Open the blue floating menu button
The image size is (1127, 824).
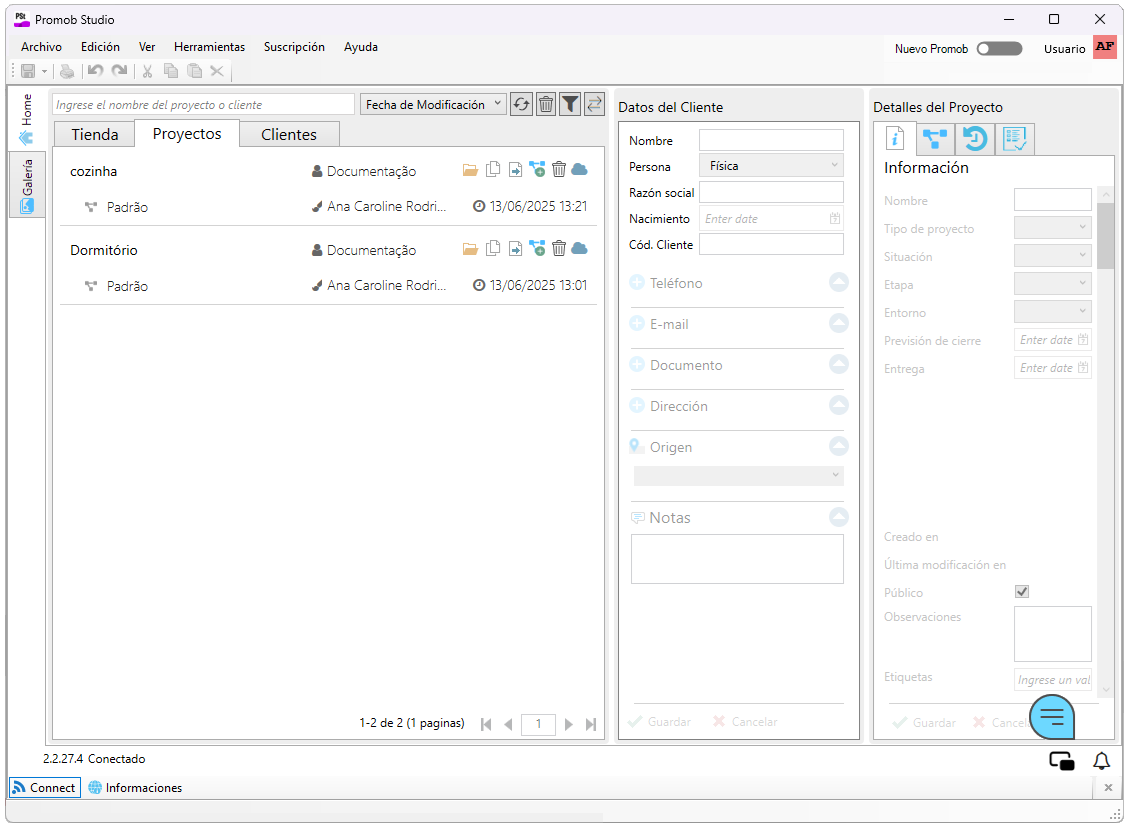coord(1052,717)
